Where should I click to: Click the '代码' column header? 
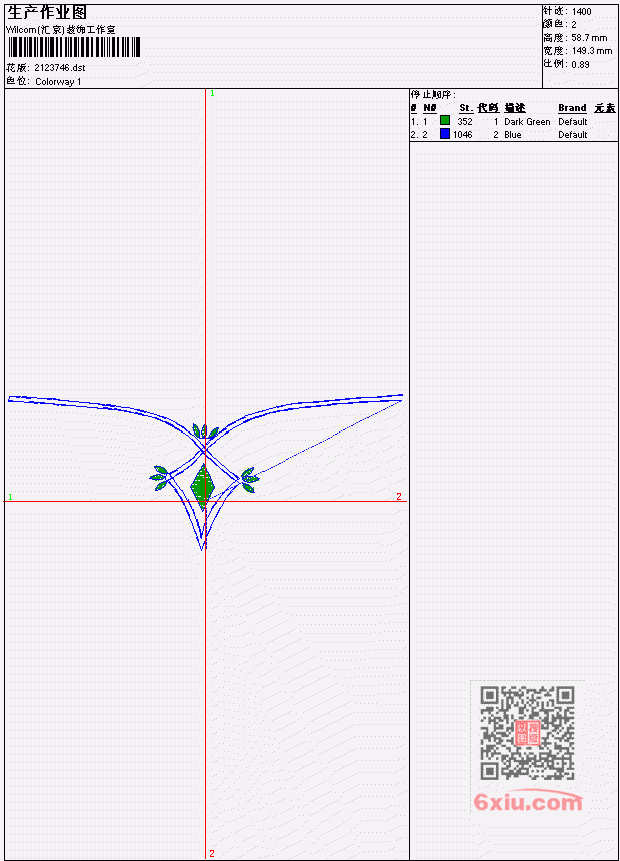(488, 108)
